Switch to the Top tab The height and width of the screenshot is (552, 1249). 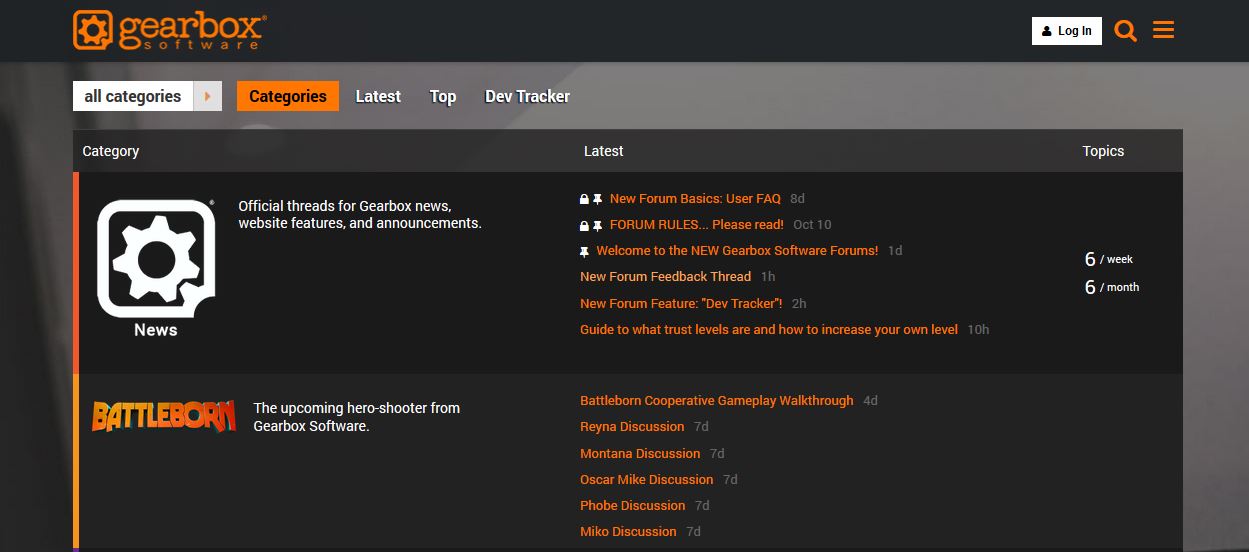(443, 96)
